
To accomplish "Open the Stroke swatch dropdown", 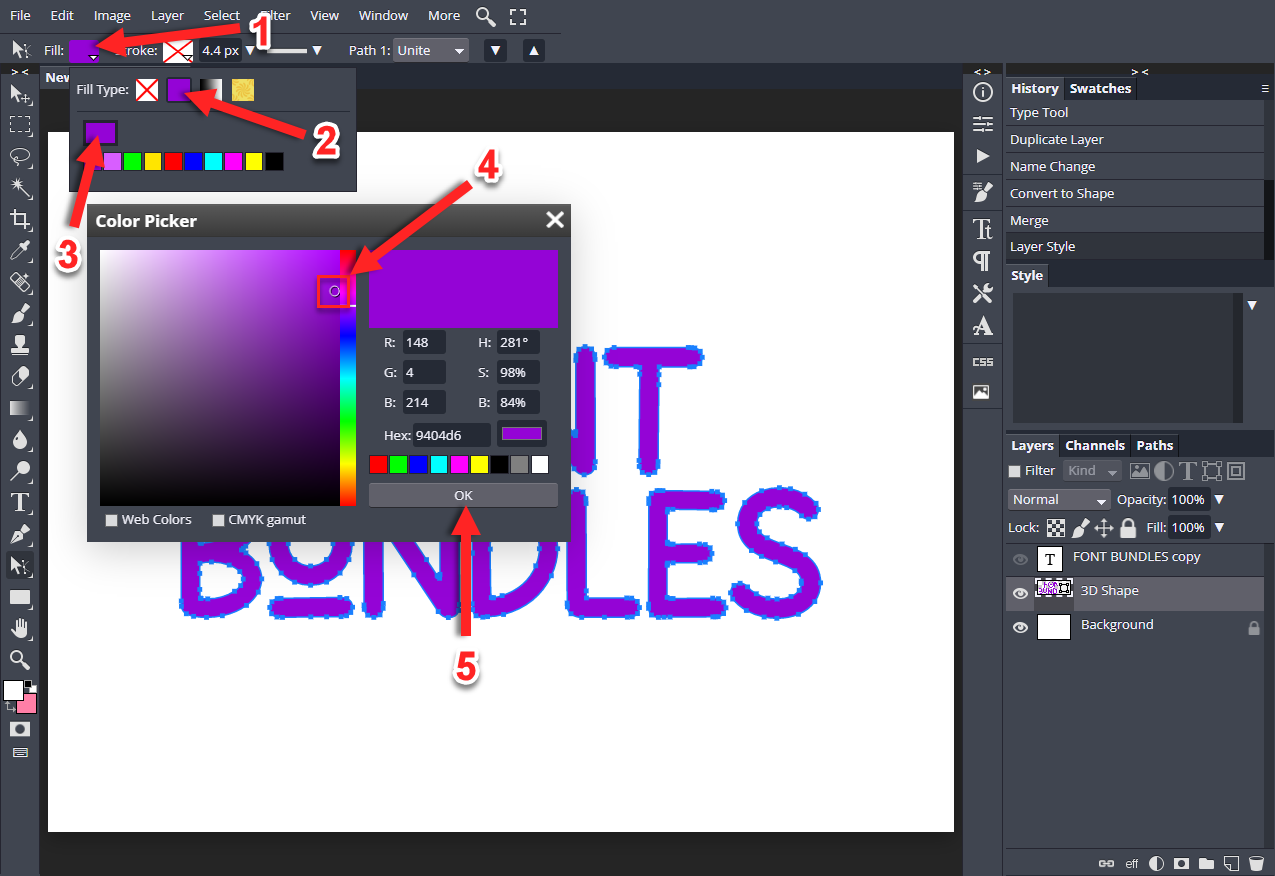I will pyautogui.click(x=179, y=50).
